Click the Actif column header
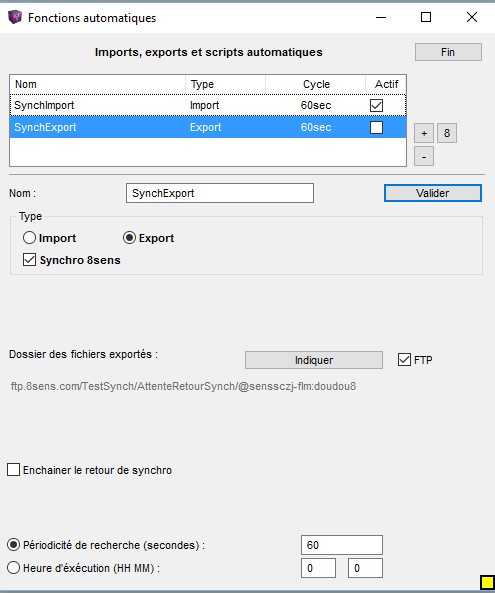The image size is (495, 593). [x=386, y=84]
